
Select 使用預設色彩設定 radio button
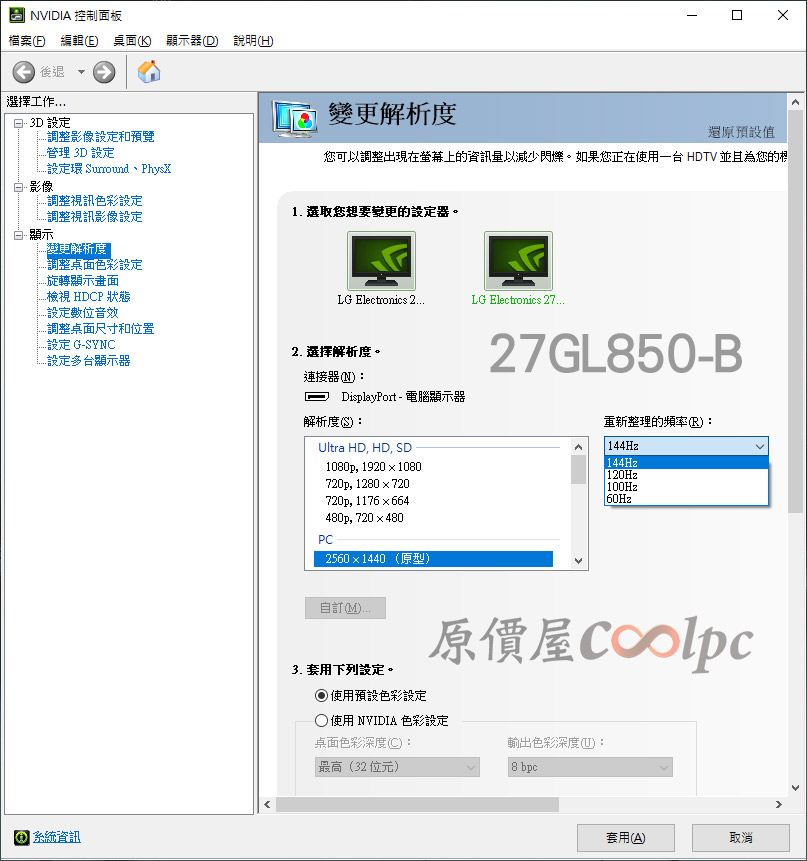click(x=321, y=695)
